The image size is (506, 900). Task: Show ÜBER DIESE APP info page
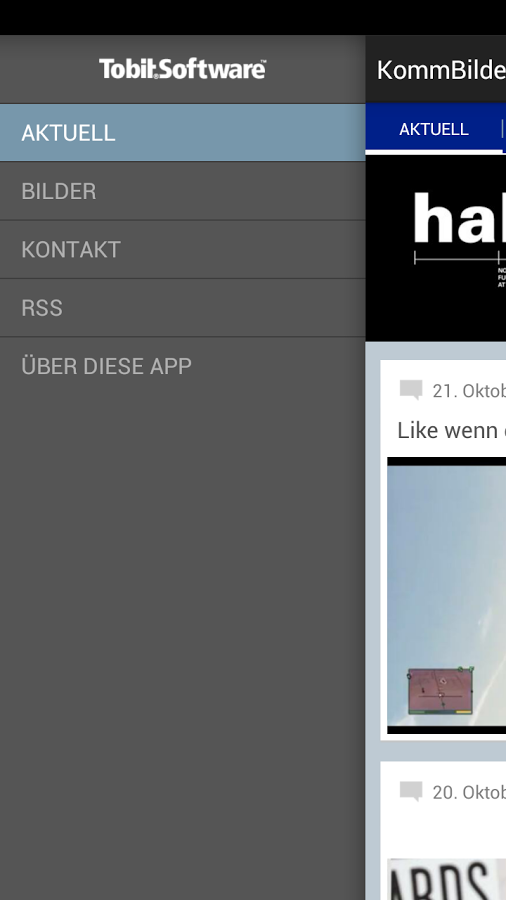click(x=182, y=366)
